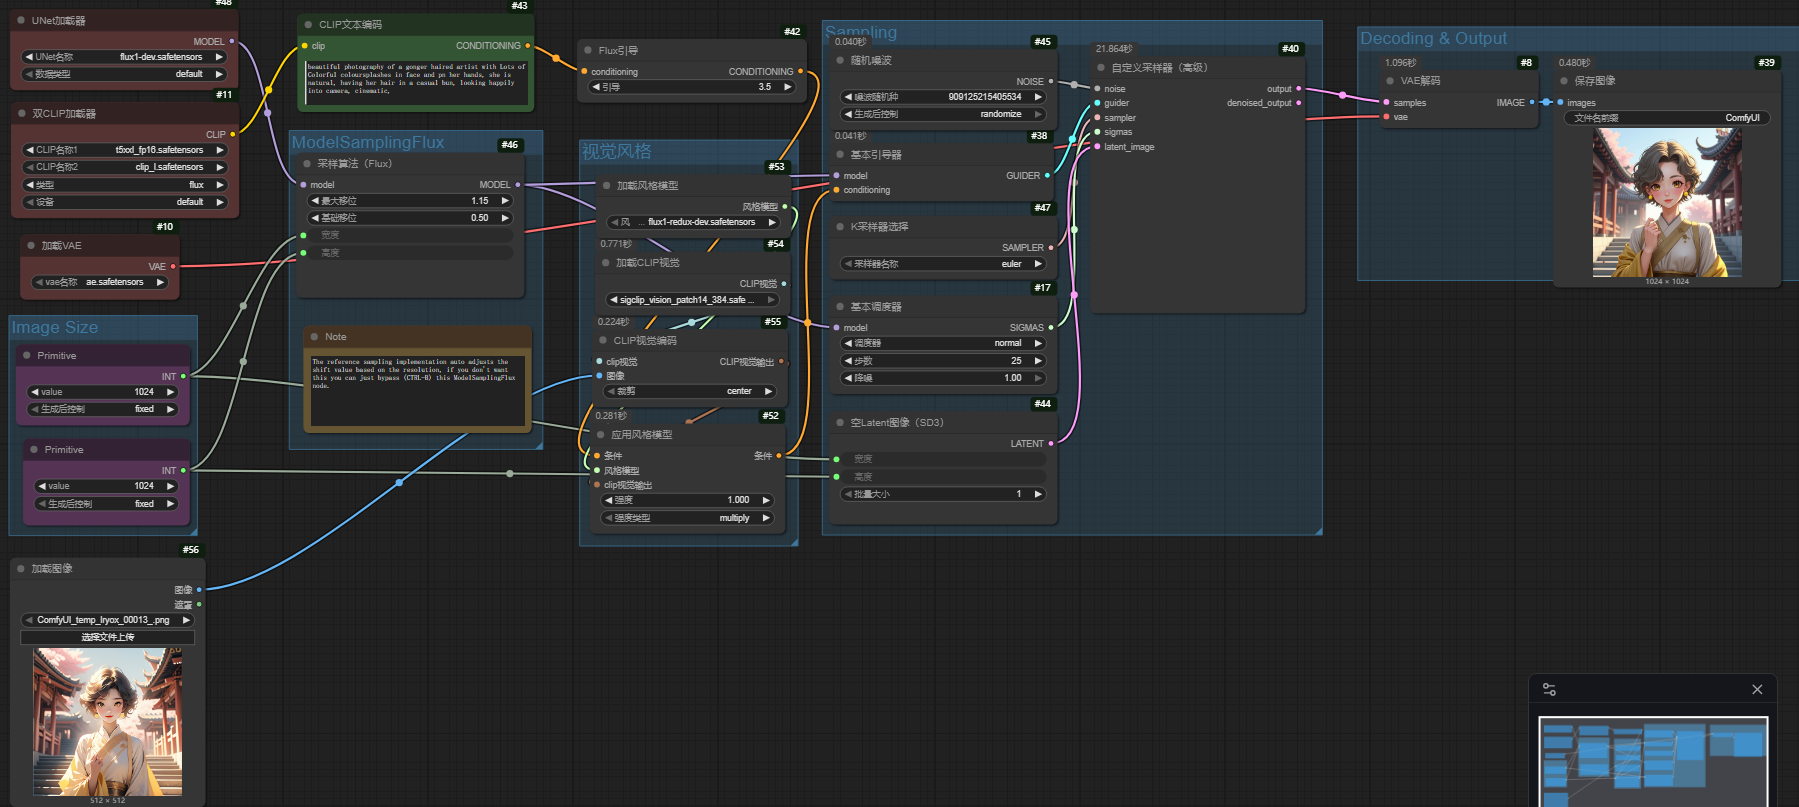Collapse the UNet加载器 node using its title dot
This screenshot has height=807, width=1799.
click(21, 20)
